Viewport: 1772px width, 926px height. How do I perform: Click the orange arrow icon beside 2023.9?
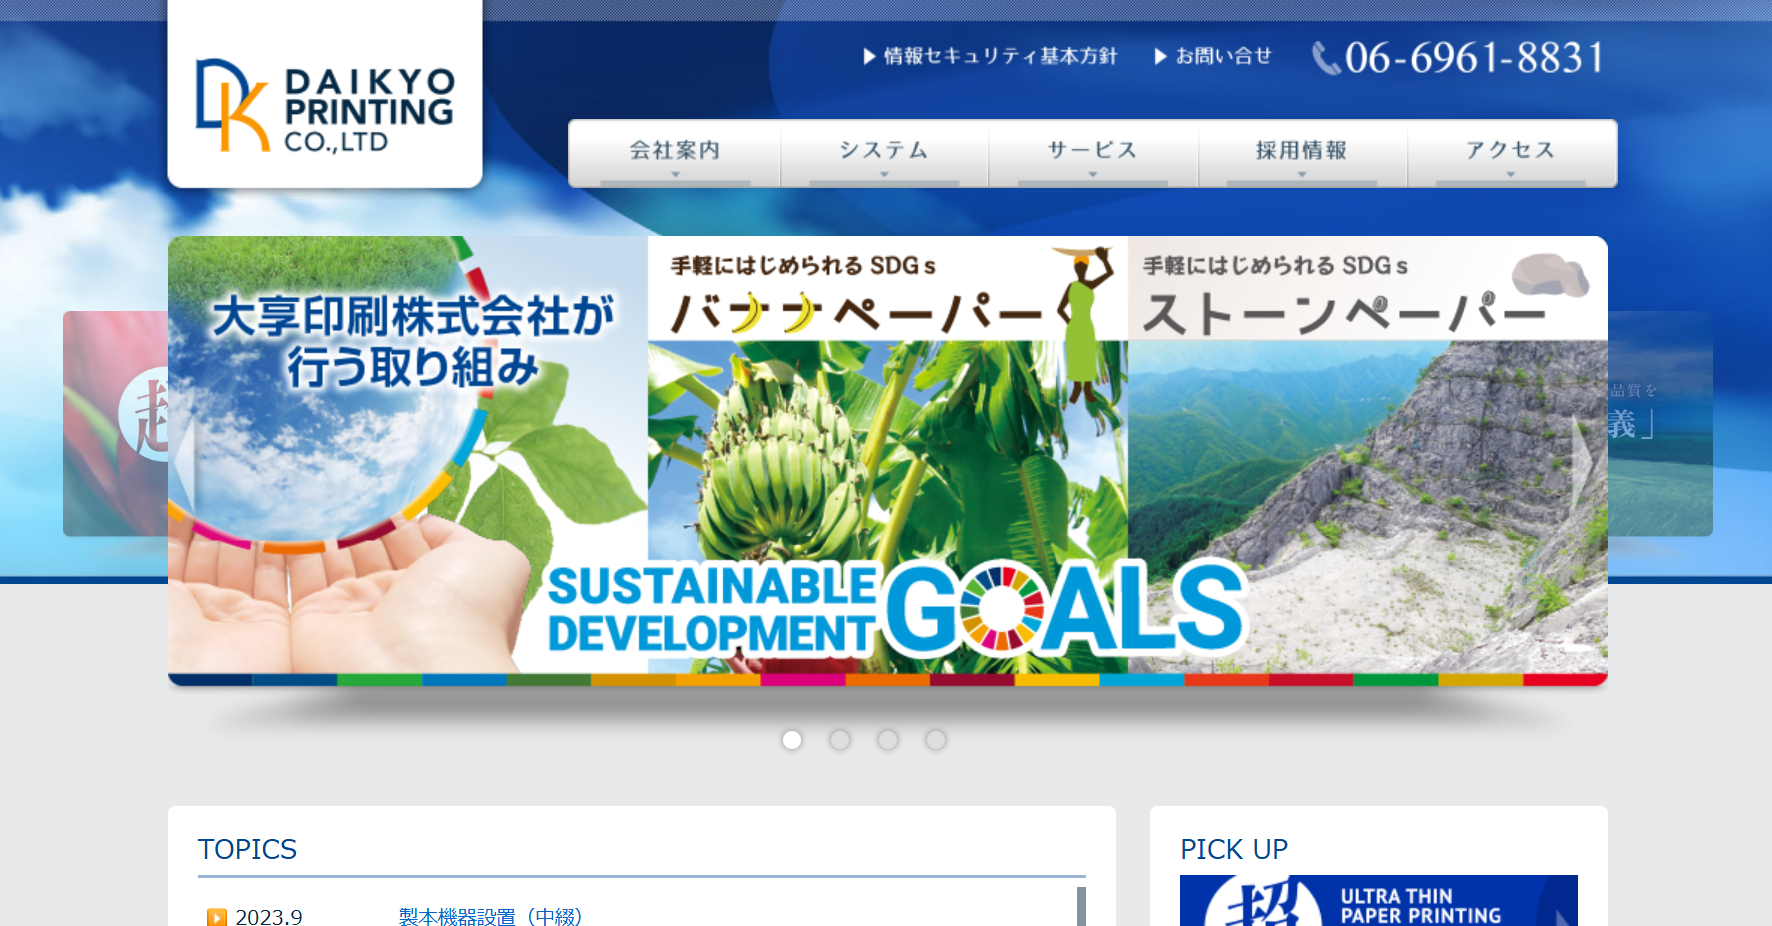(217, 917)
